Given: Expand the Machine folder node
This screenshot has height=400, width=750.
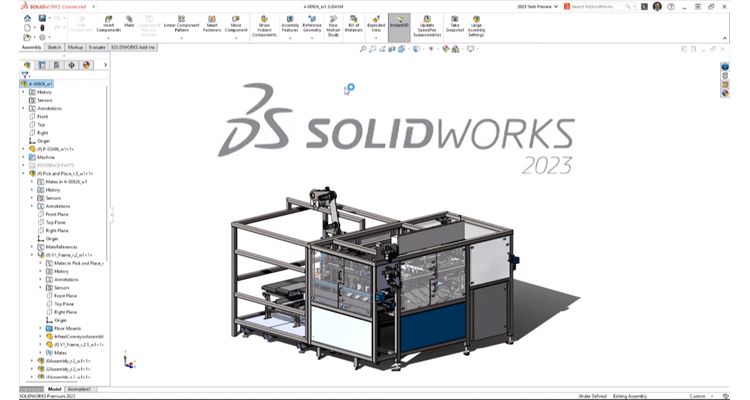Looking at the screenshot, I should coord(23,157).
